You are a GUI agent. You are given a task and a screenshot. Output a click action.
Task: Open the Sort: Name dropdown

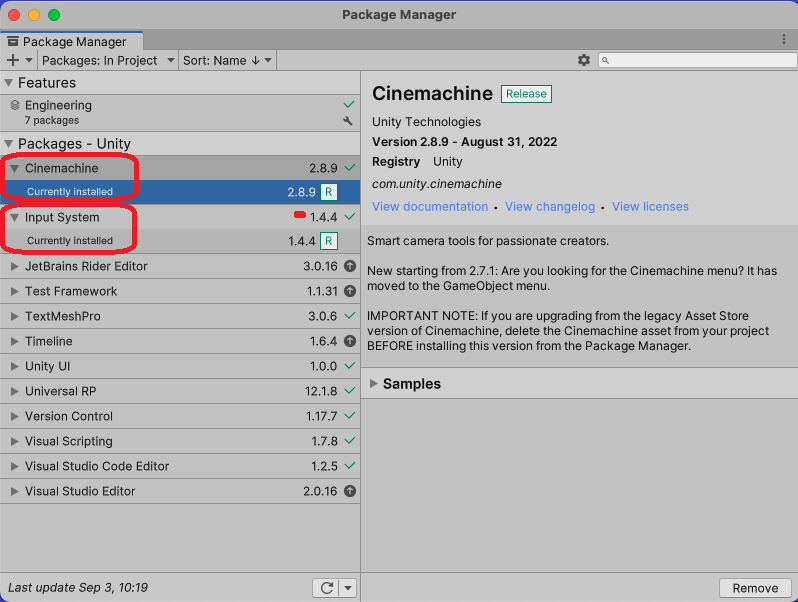point(226,60)
